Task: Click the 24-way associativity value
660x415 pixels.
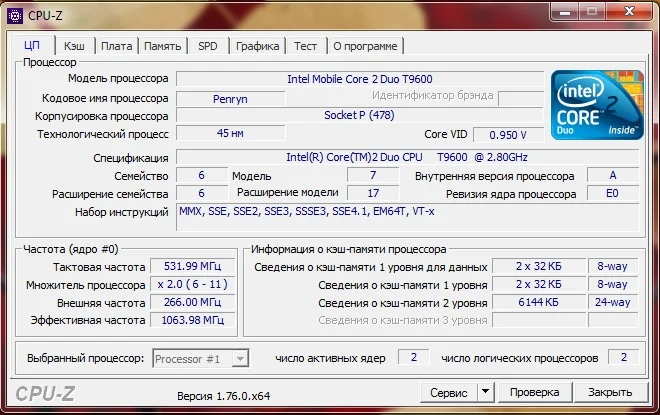Action: point(613,302)
